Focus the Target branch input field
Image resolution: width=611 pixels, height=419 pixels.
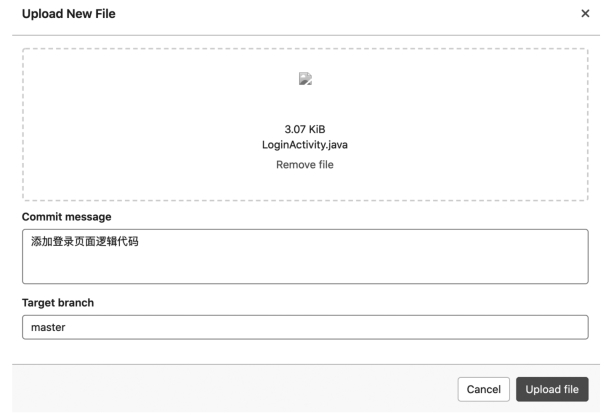pos(305,327)
